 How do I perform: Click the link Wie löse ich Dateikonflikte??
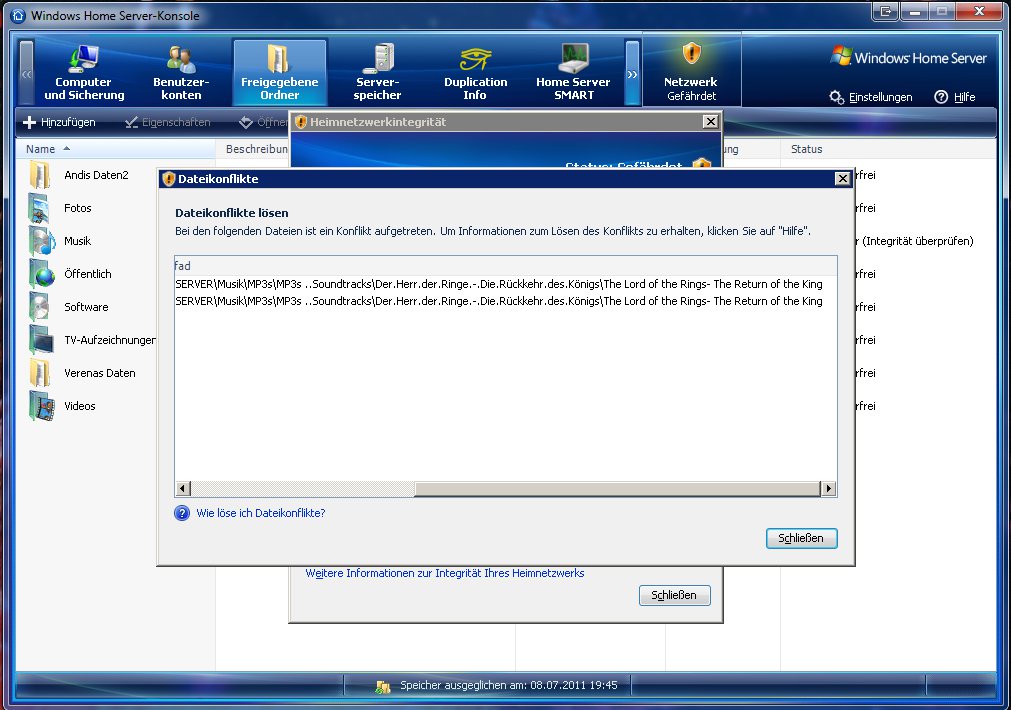[260, 513]
